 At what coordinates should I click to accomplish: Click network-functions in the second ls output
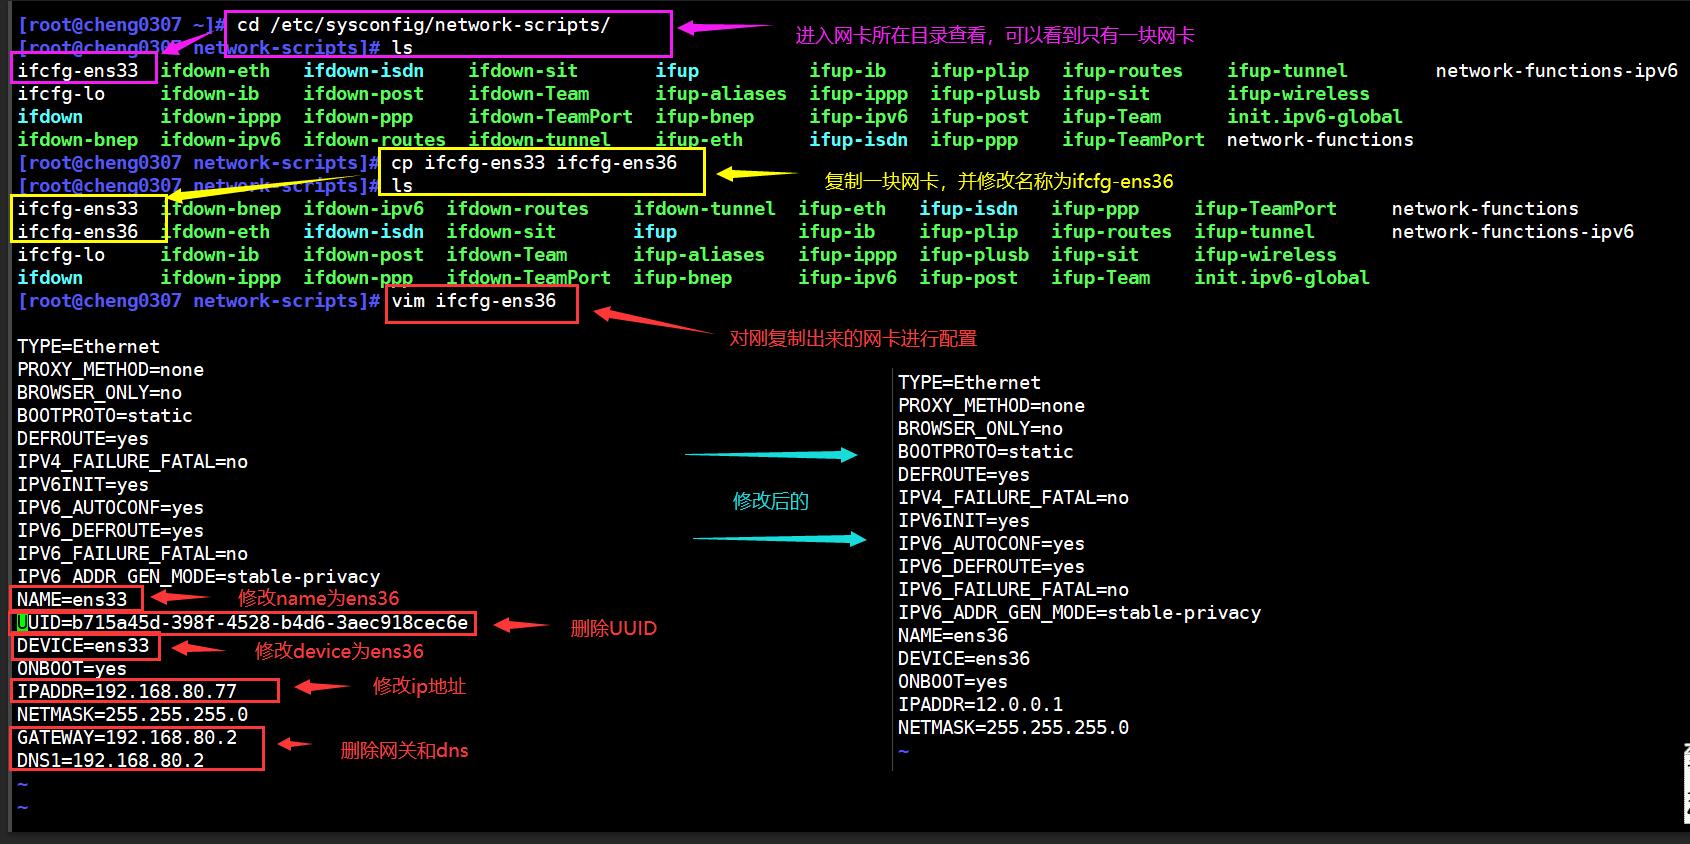tap(1485, 208)
